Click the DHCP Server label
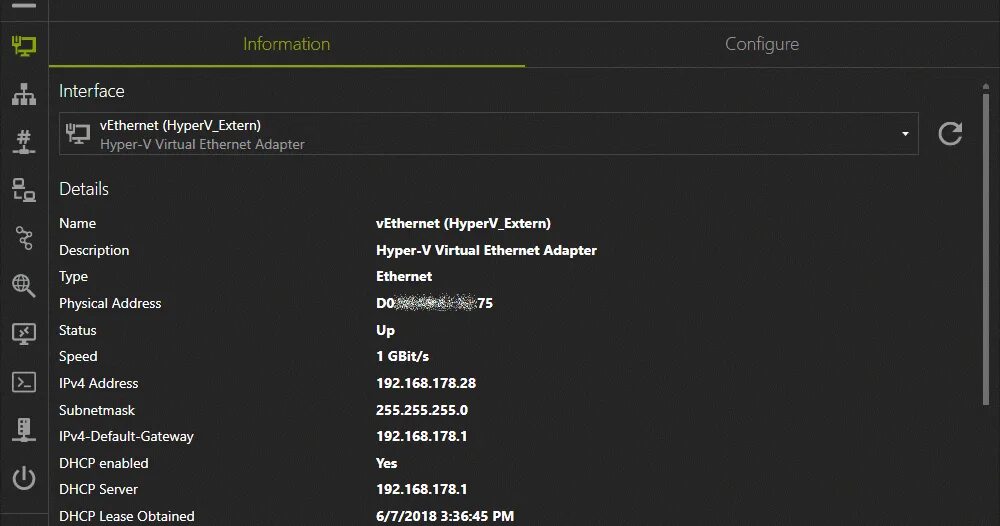Viewport: 1000px width, 526px height. (98, 489)
